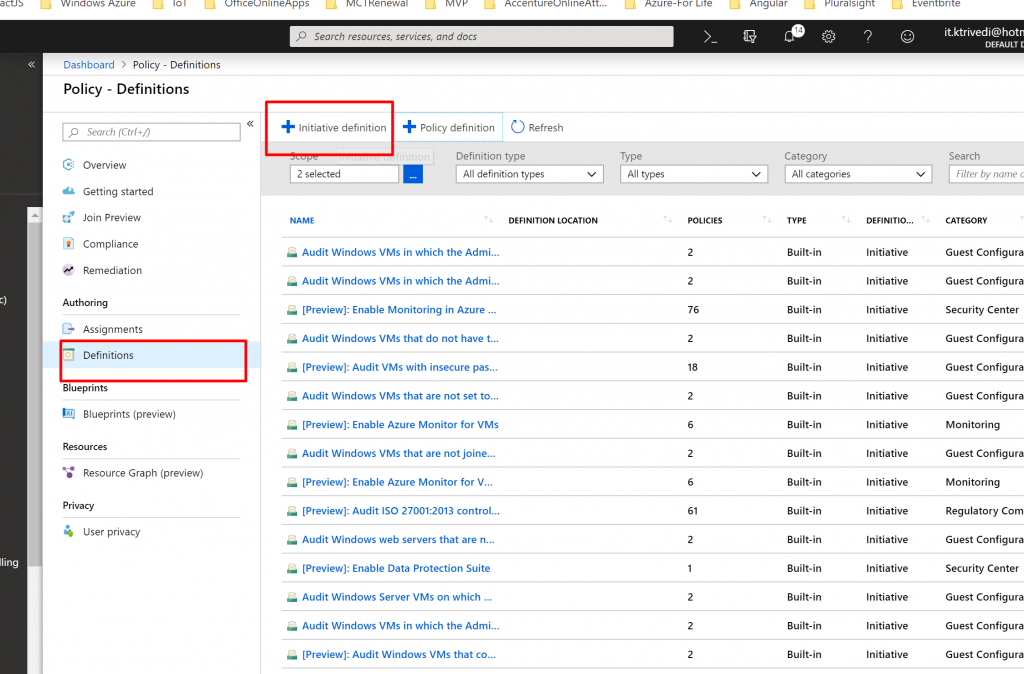Open the Definition type dropdown

(529, 174)
